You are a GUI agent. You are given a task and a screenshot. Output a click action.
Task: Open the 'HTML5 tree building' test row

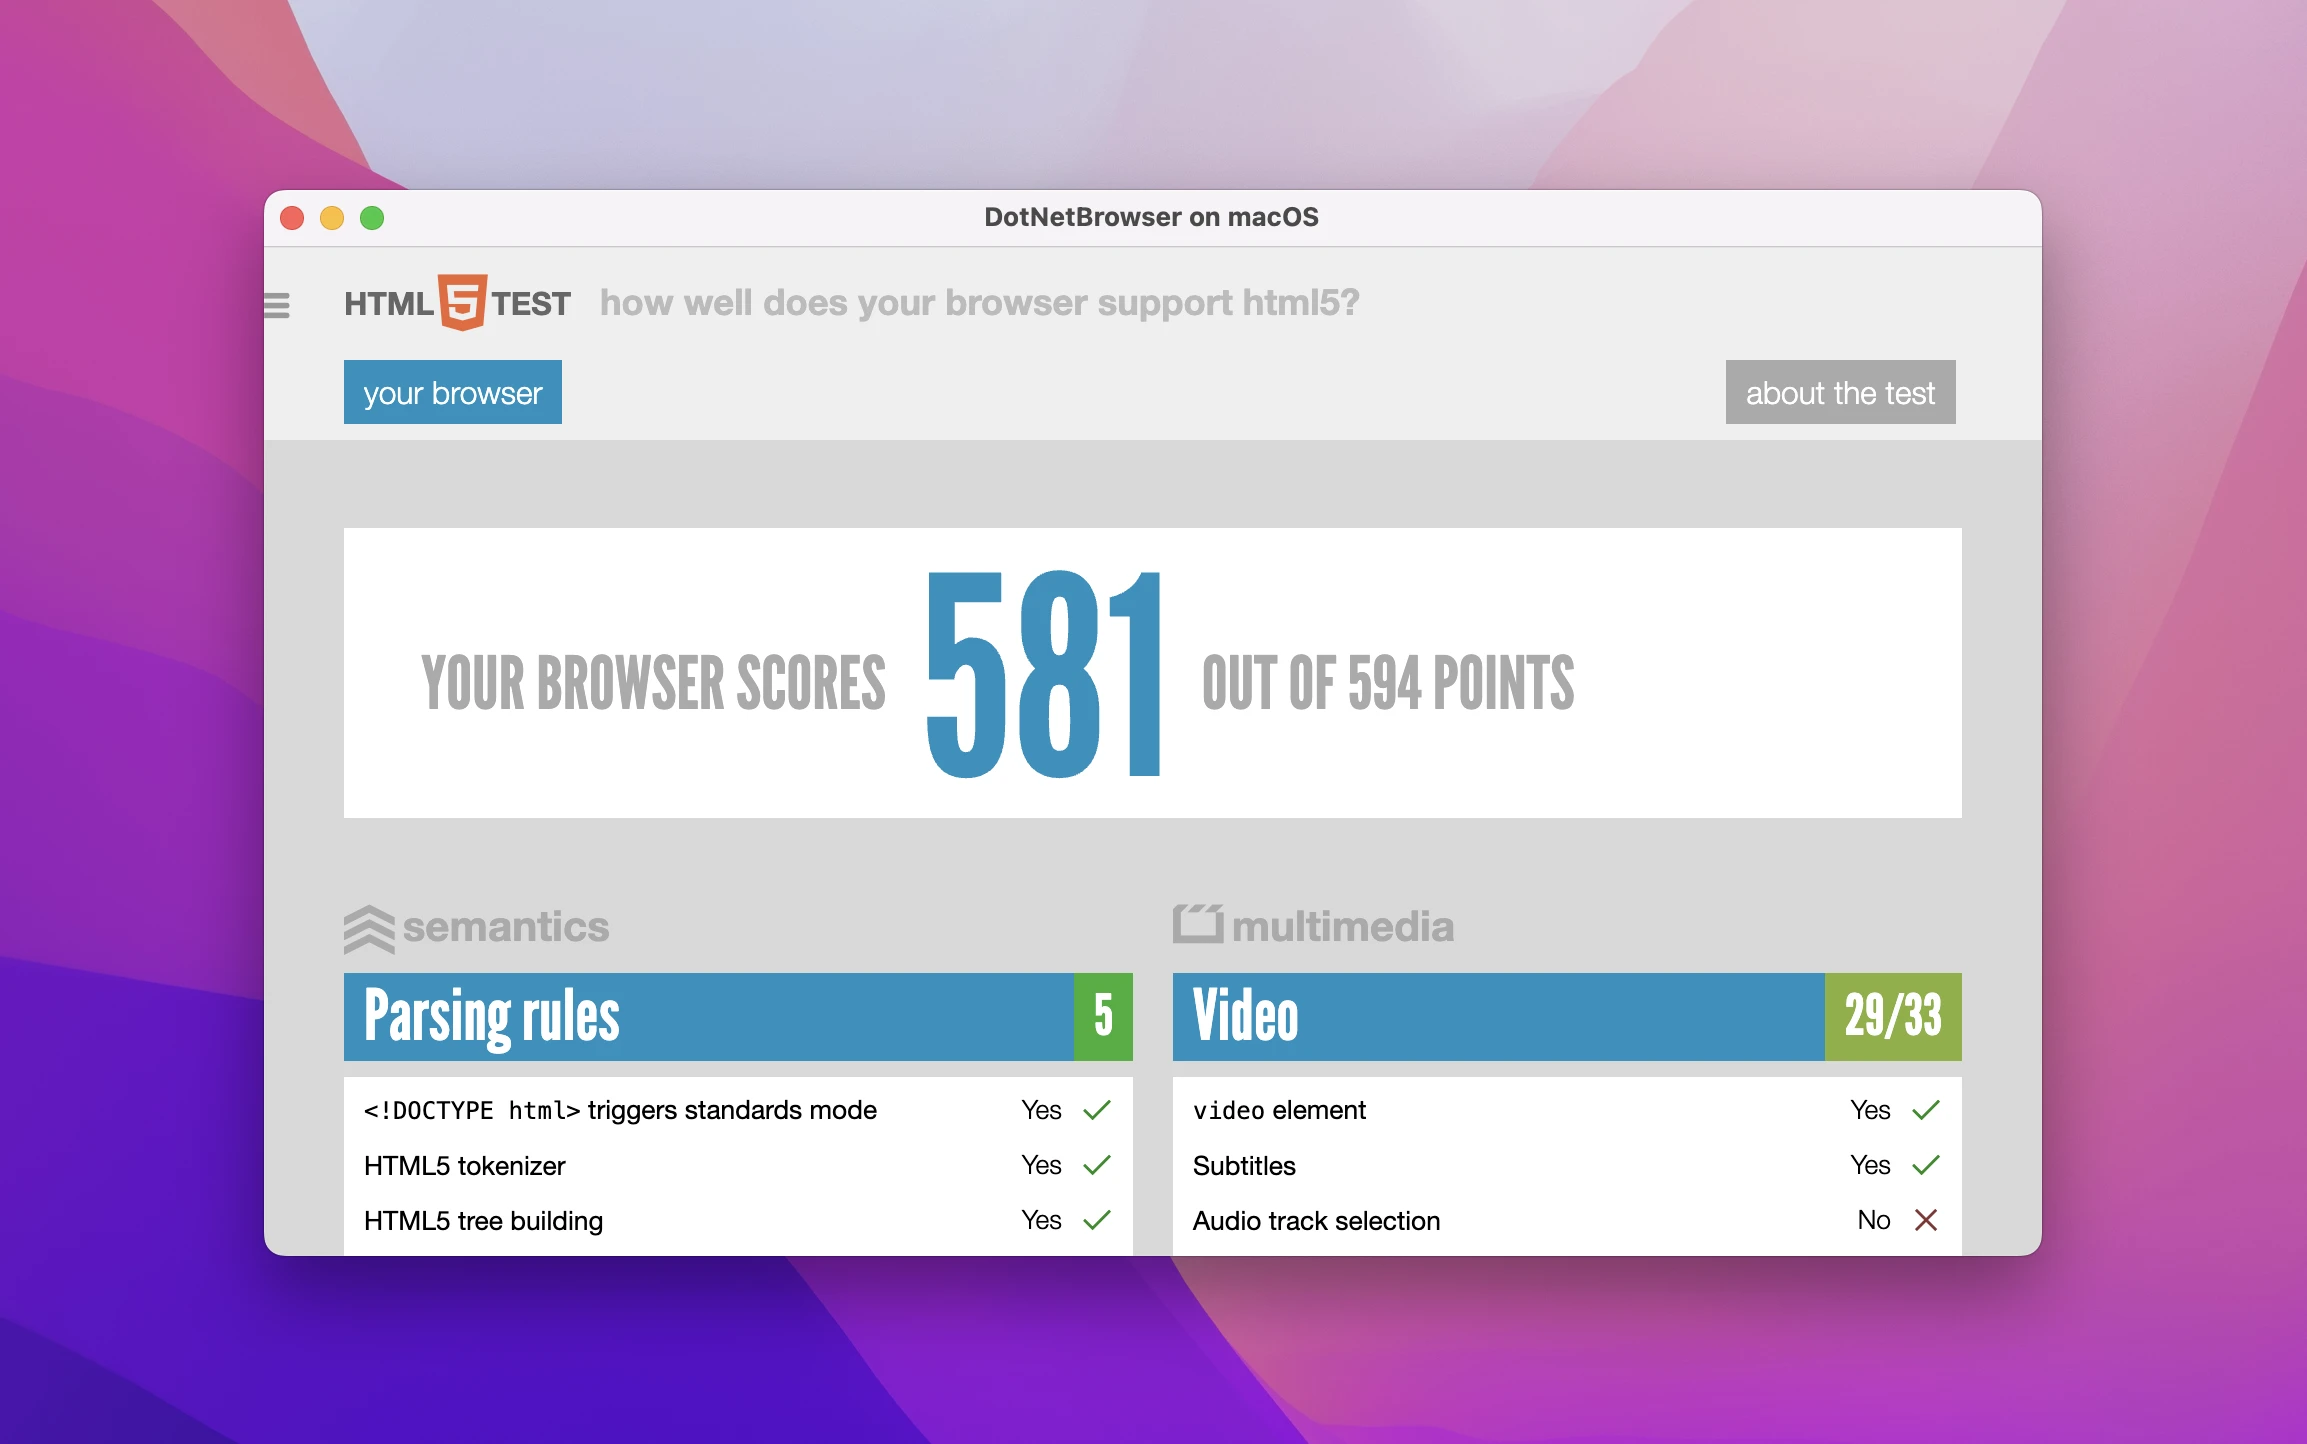(738, 1220)
